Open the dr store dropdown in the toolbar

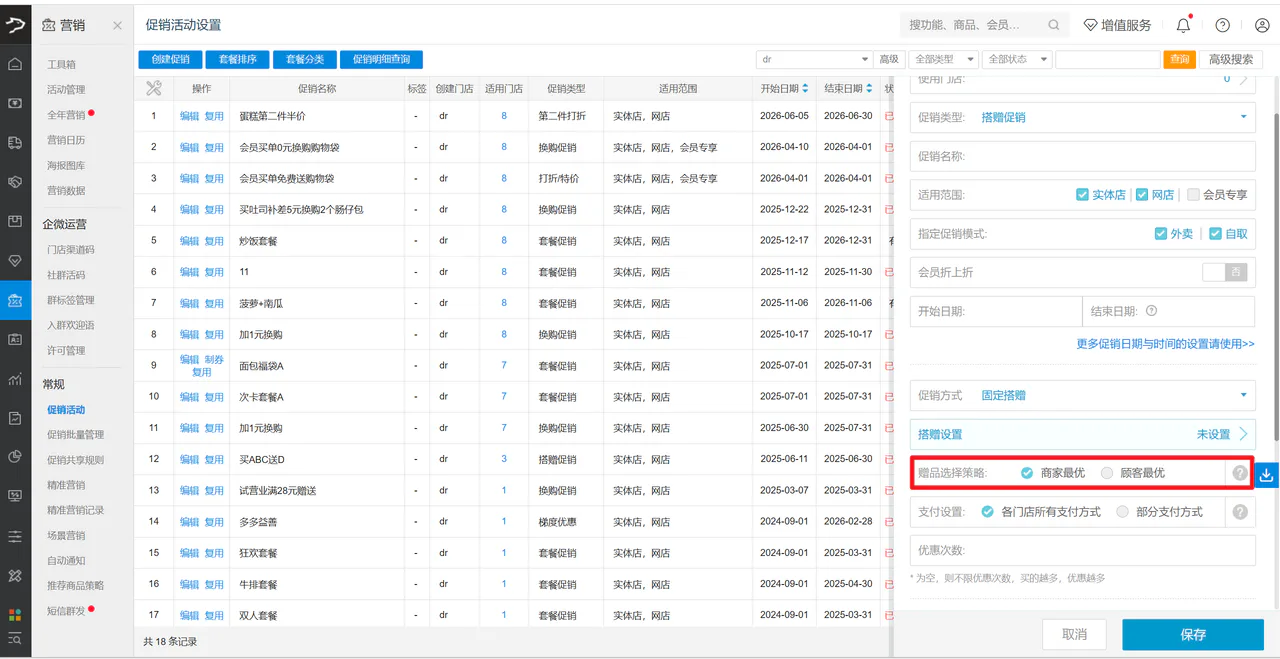[814, 59]
